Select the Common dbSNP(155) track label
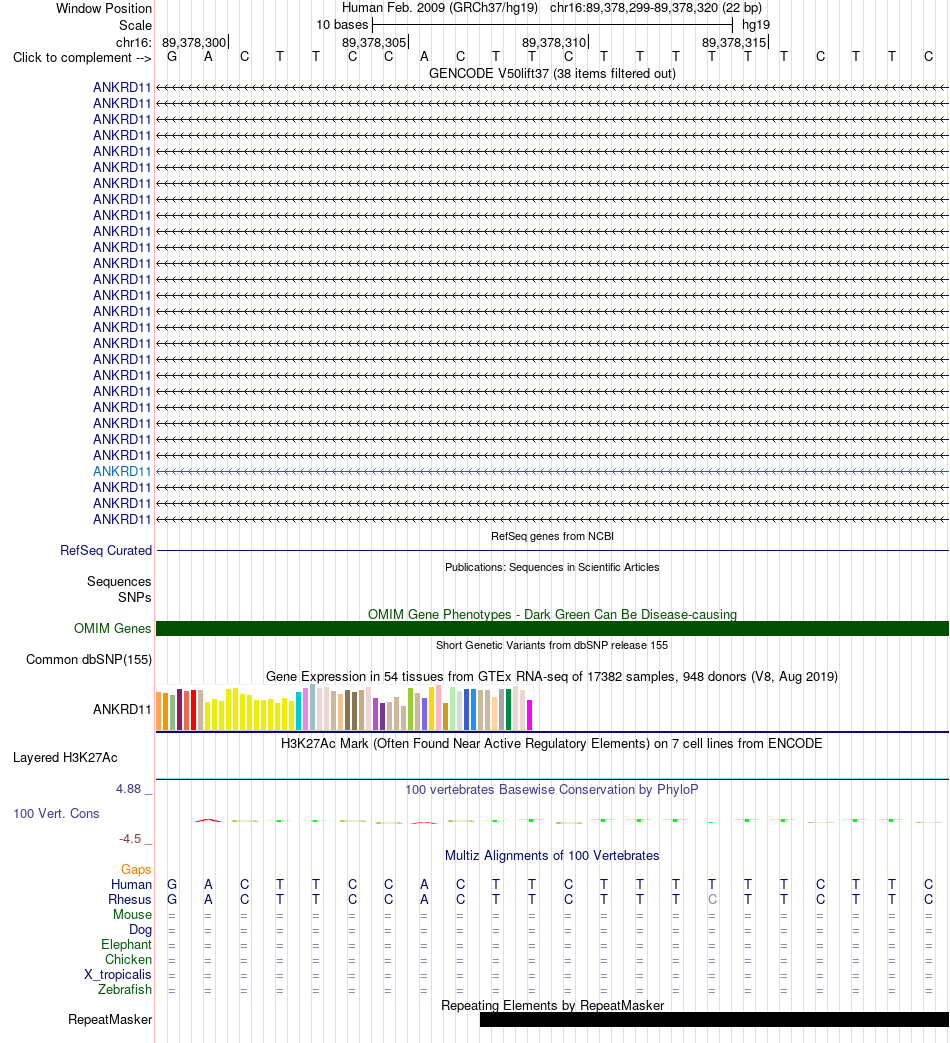 point(89,659)
